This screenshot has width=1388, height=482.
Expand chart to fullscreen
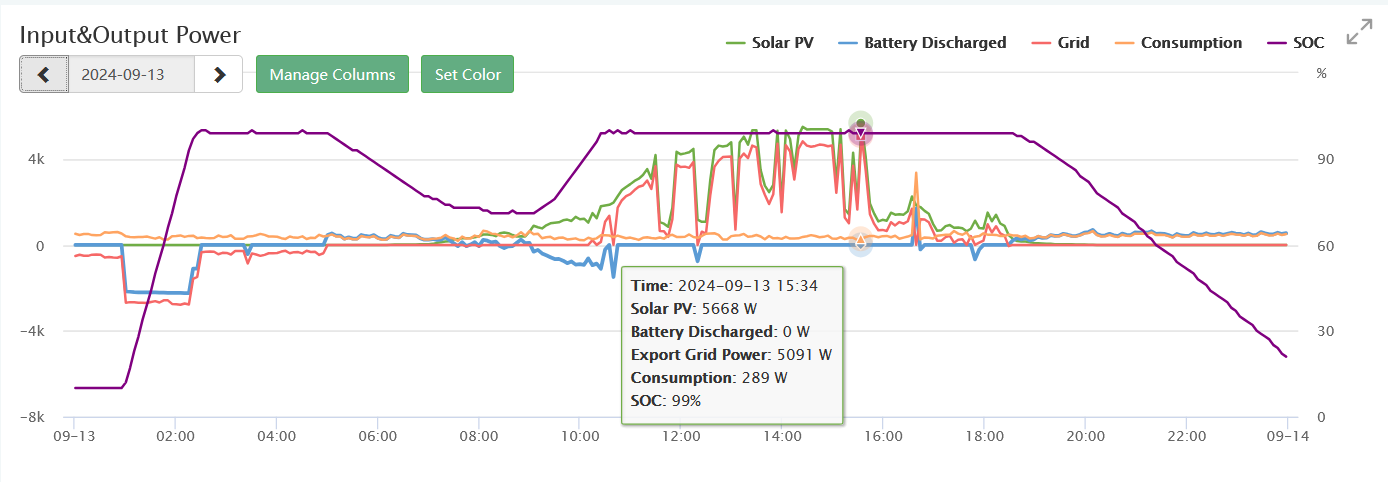1359,33
